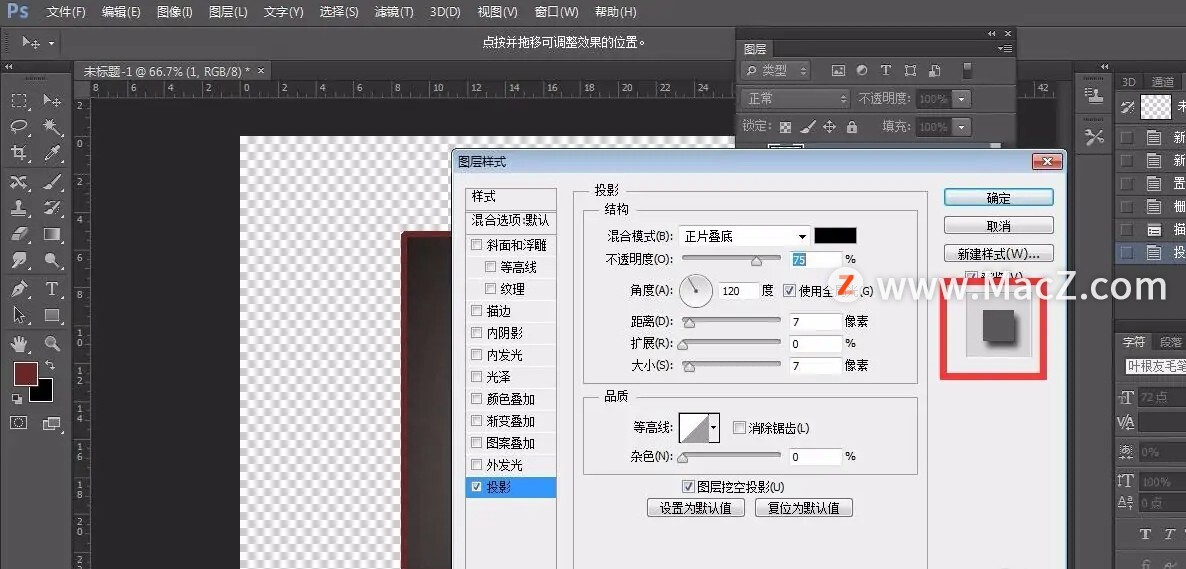Select the Eraser tool
The width and height of the screenshot is (1186, 569).
[19, 235]
